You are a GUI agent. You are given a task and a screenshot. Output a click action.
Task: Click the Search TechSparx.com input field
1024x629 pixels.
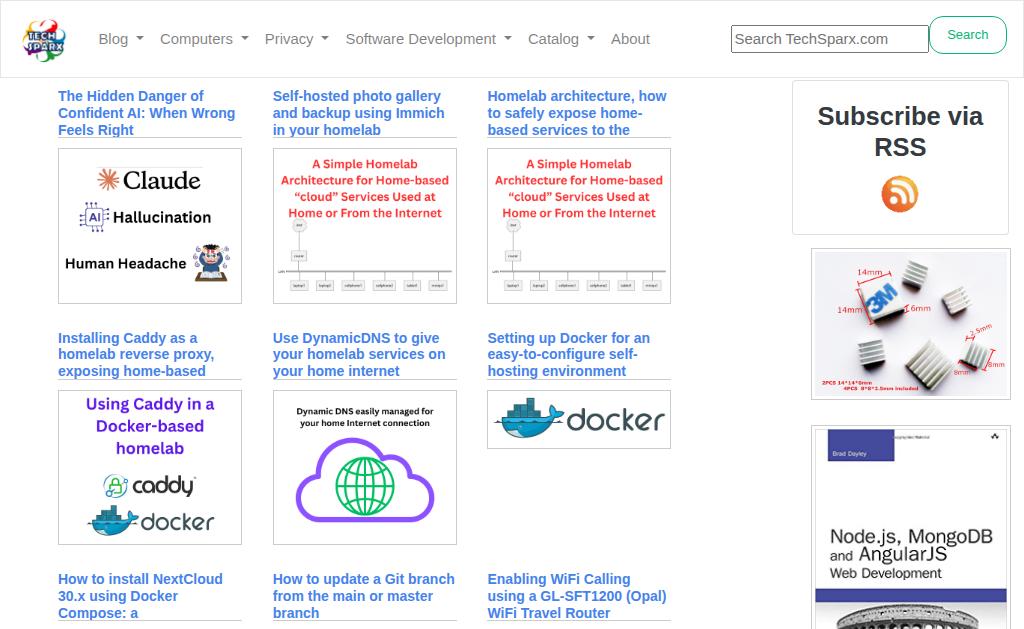tap(829, 39)
